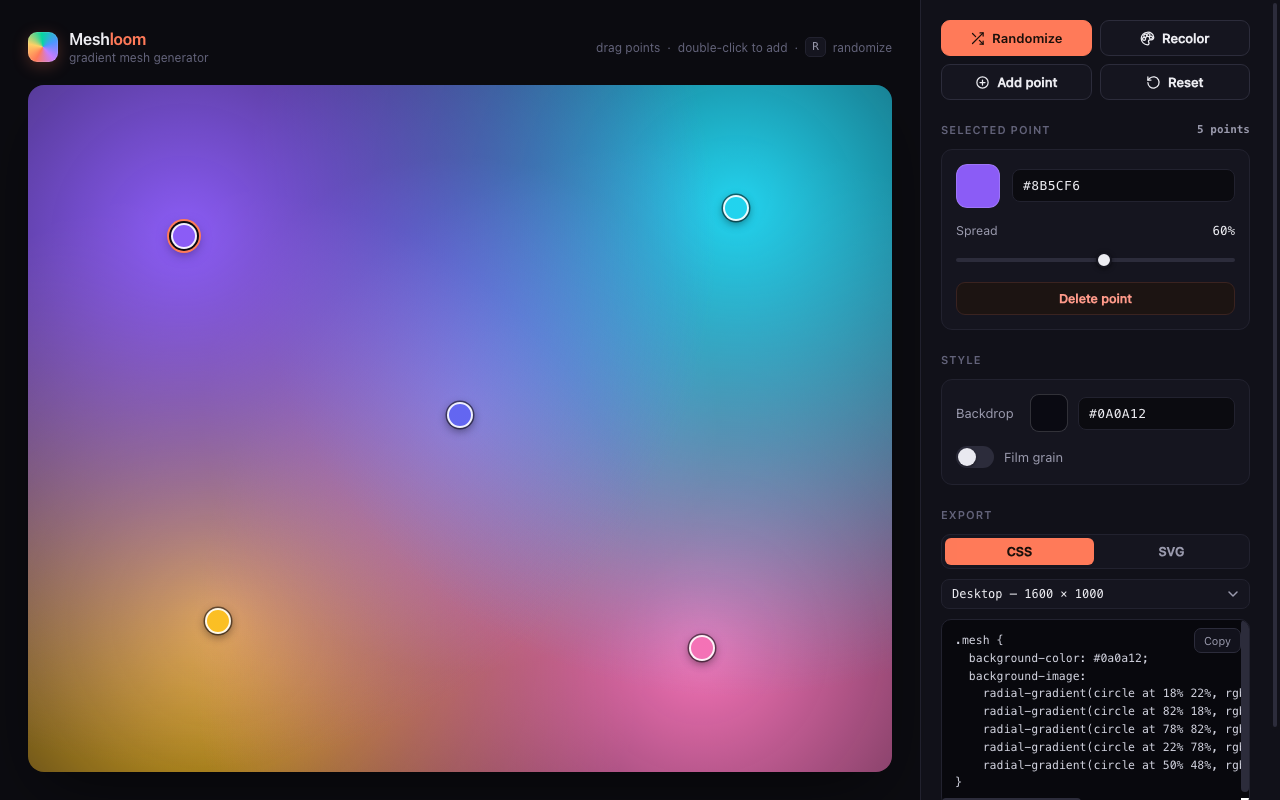Click the 60% spread value
Image resolution: width=1280 pixels, height=800 pixels.
[1223, 231]
